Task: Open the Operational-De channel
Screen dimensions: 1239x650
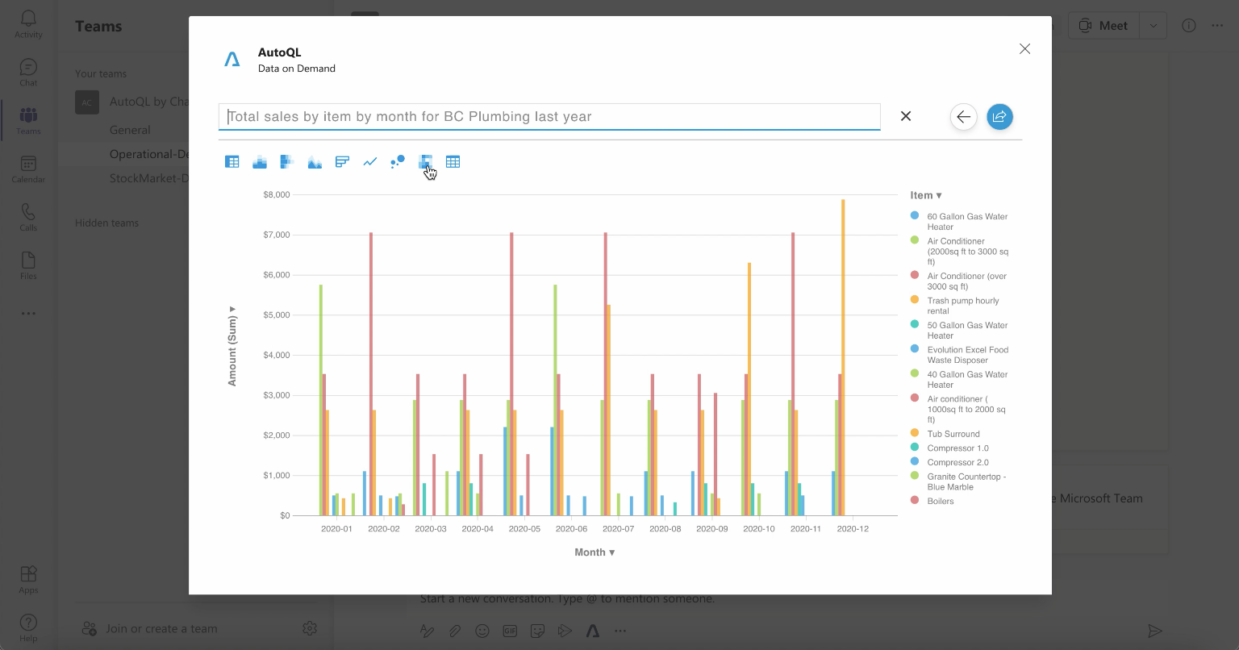Action: (149, 154)
